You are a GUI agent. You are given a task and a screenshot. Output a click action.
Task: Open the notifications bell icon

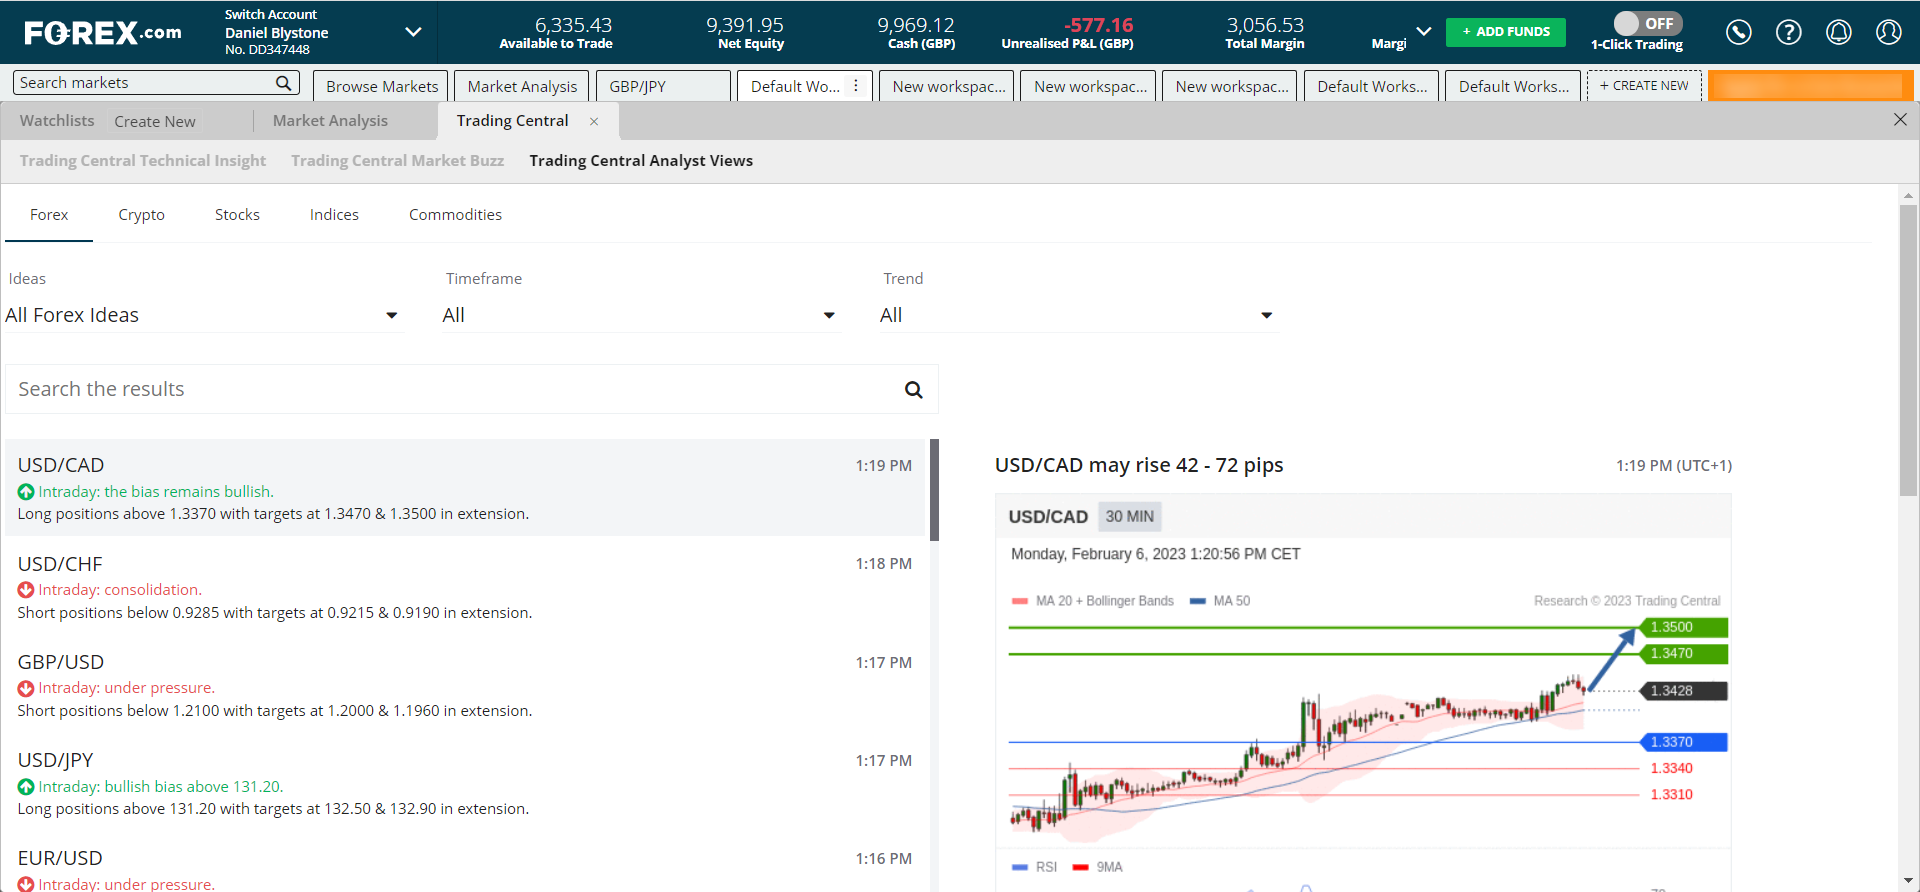(x=1839, y=32)
